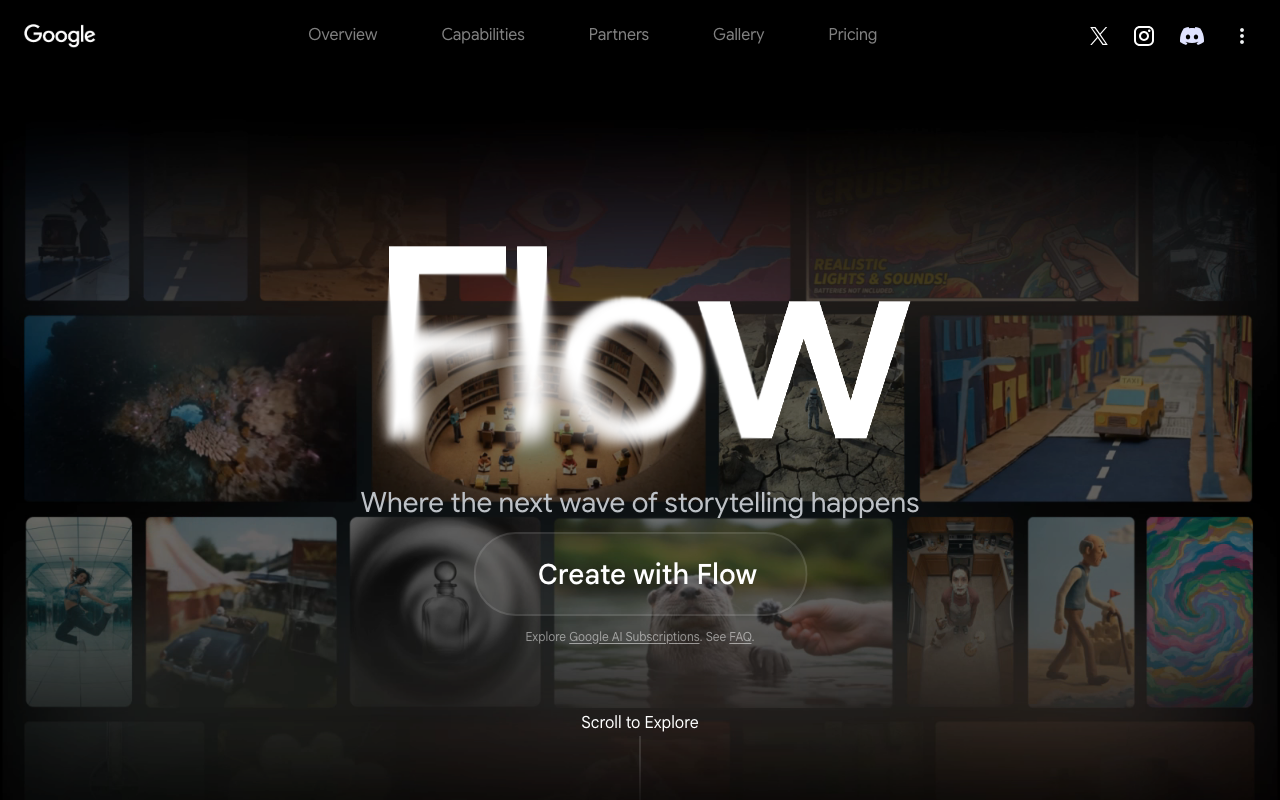The width and height of the screenshot is (1280, 800).
Task: Select the vintage car at circus thumbnail
Action: [x=241, y=612]
